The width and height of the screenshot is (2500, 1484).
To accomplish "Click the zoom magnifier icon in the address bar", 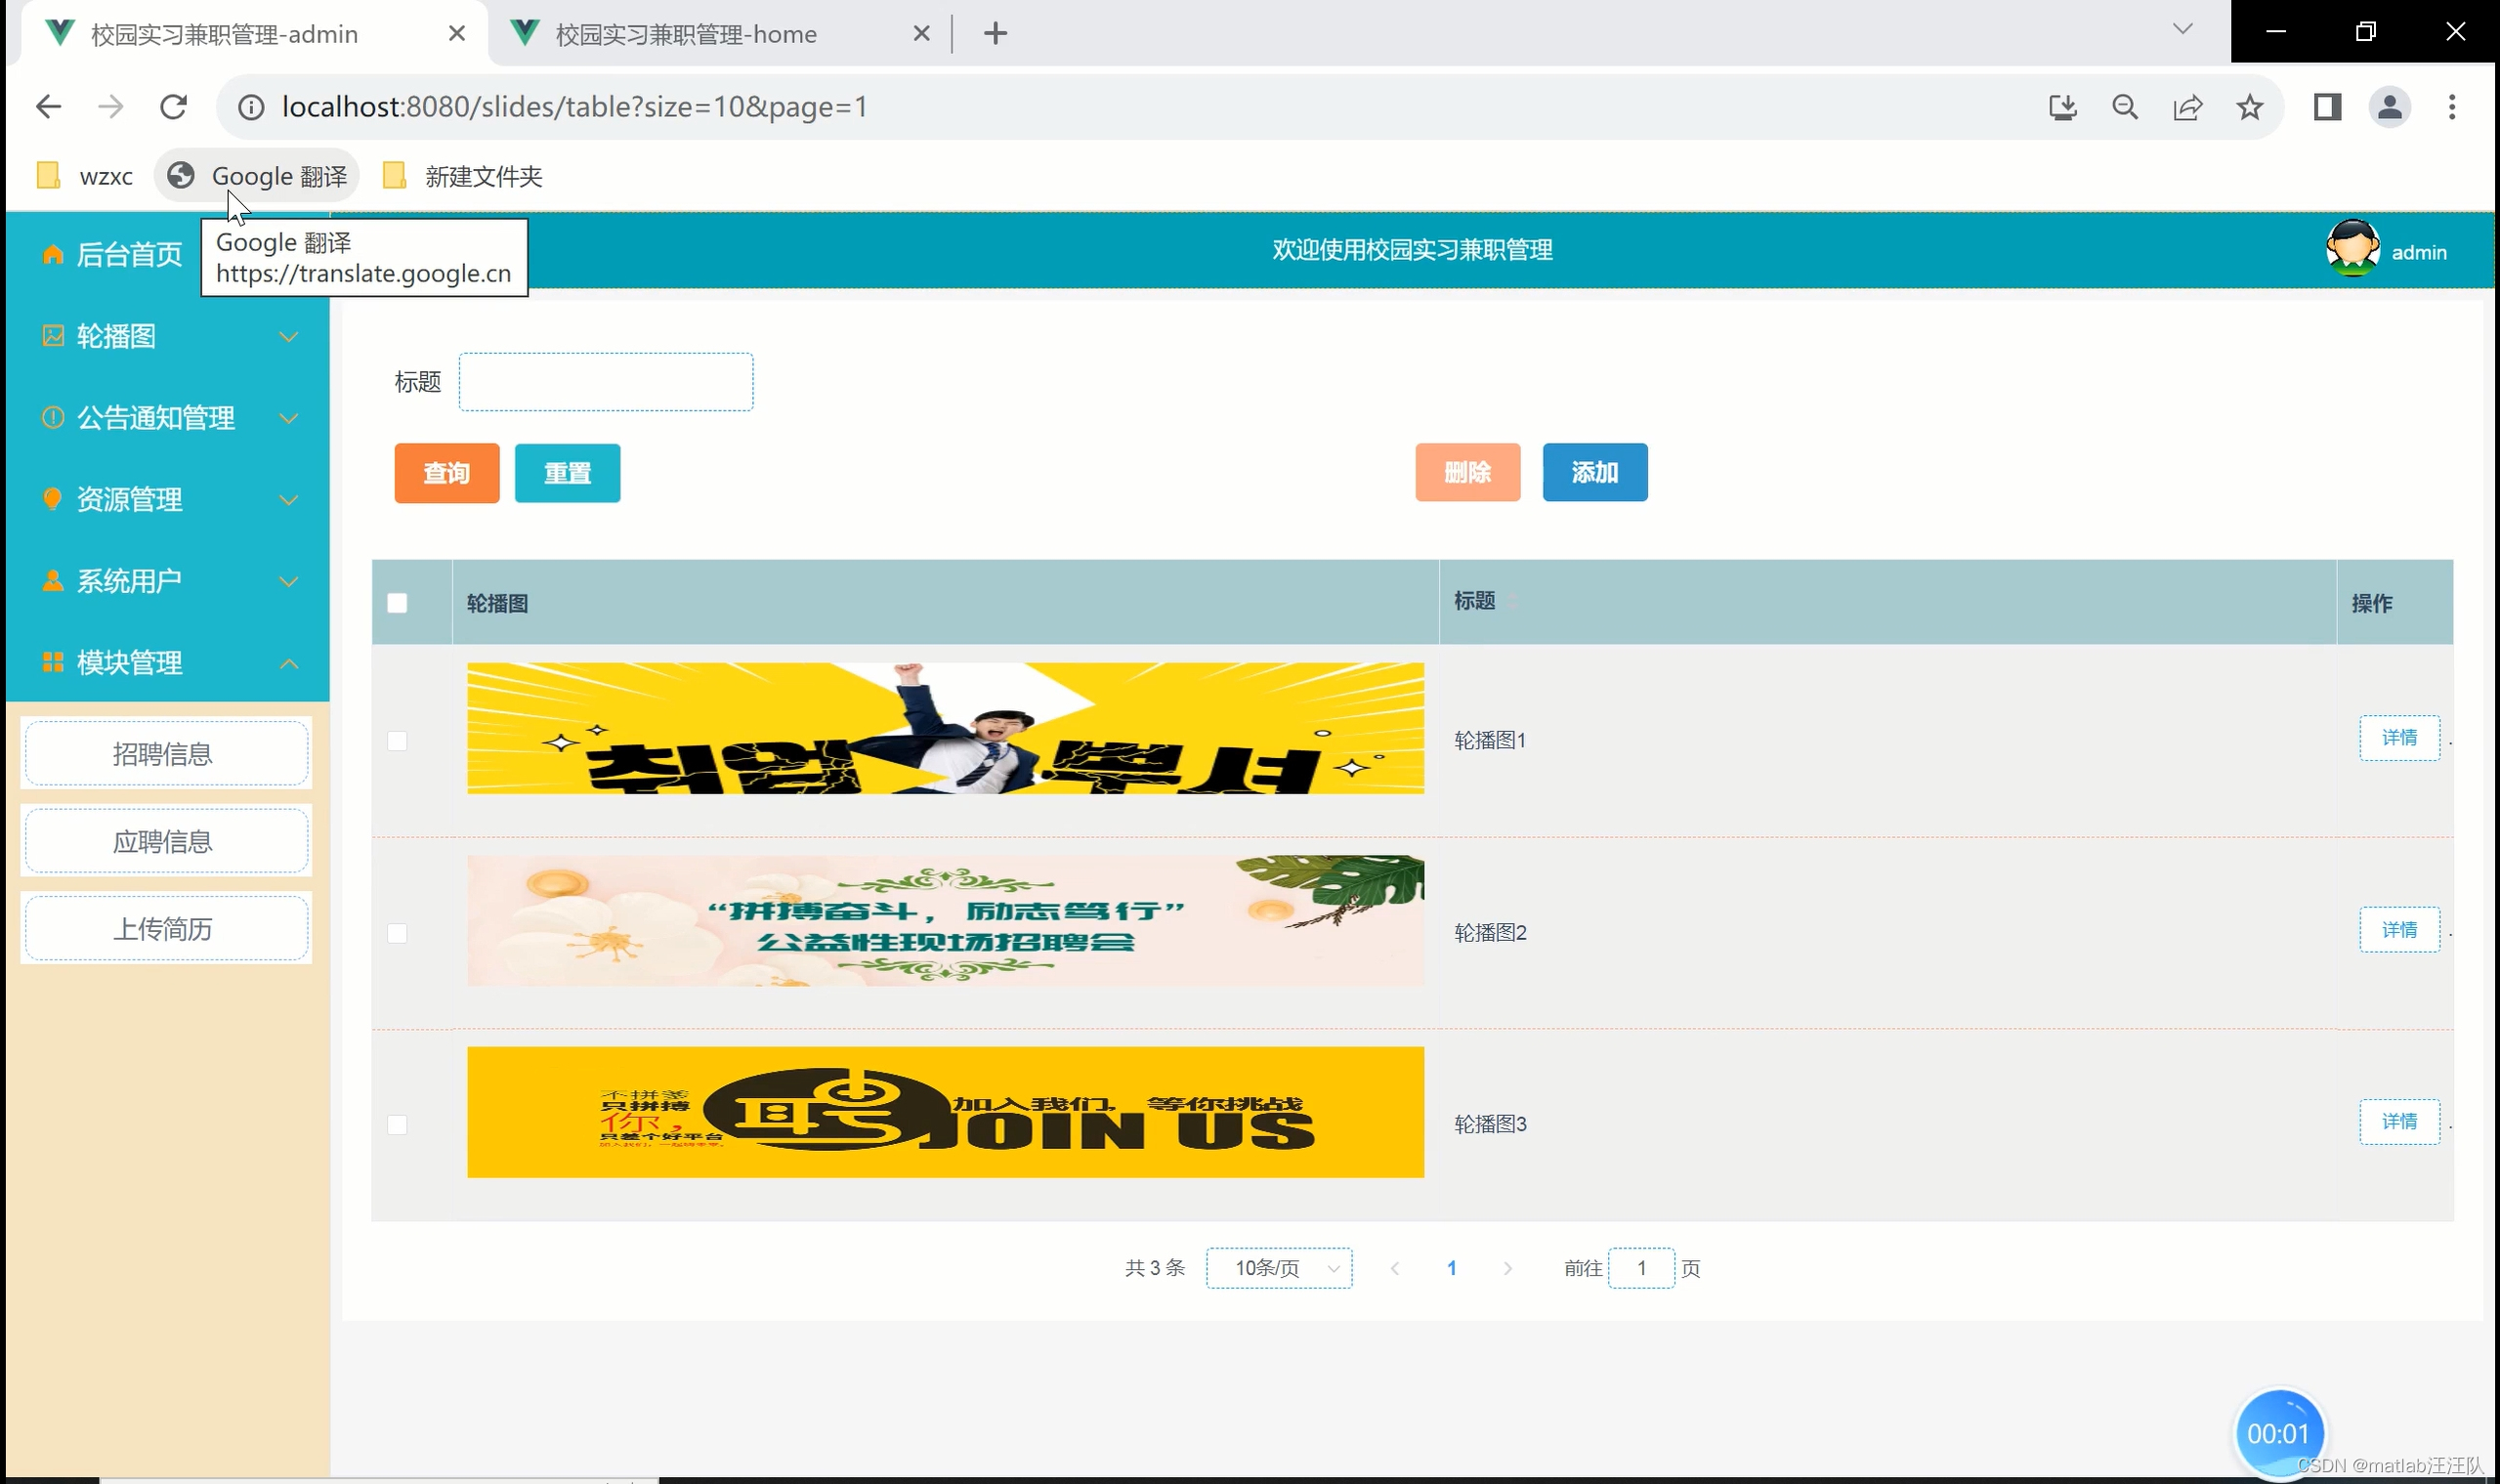I will coord(2125,107).
